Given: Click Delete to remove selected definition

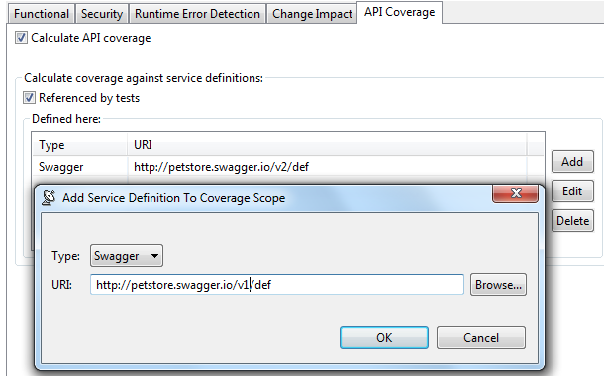Looking at the screenshot, I should coord(572,221).
